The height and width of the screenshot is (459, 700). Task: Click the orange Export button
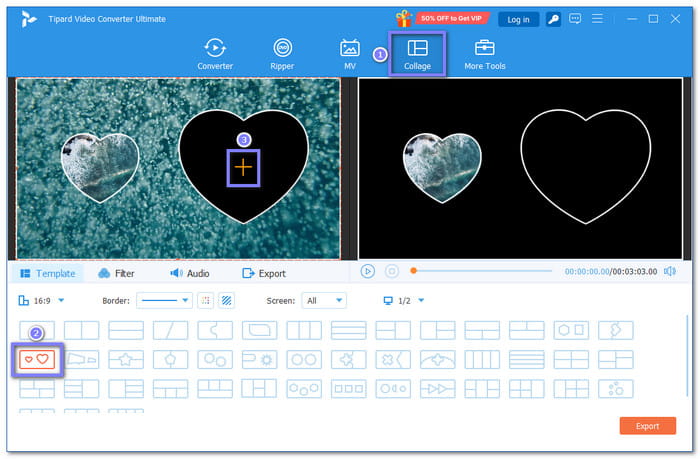point(647,426)
